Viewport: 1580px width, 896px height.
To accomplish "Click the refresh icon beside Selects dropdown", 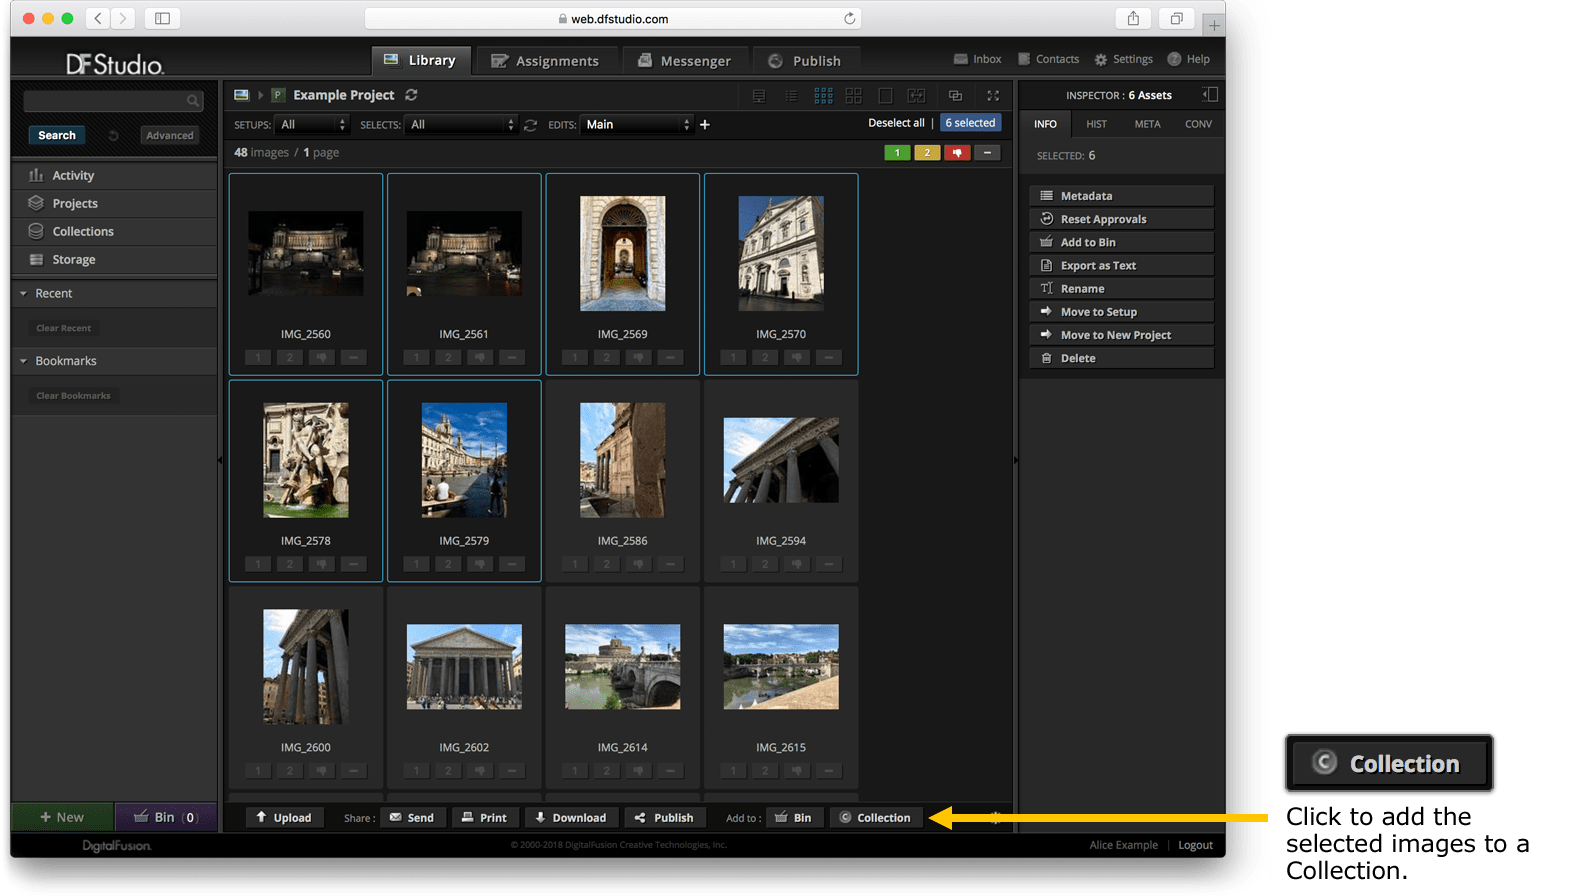I will [x=531, y=125].
